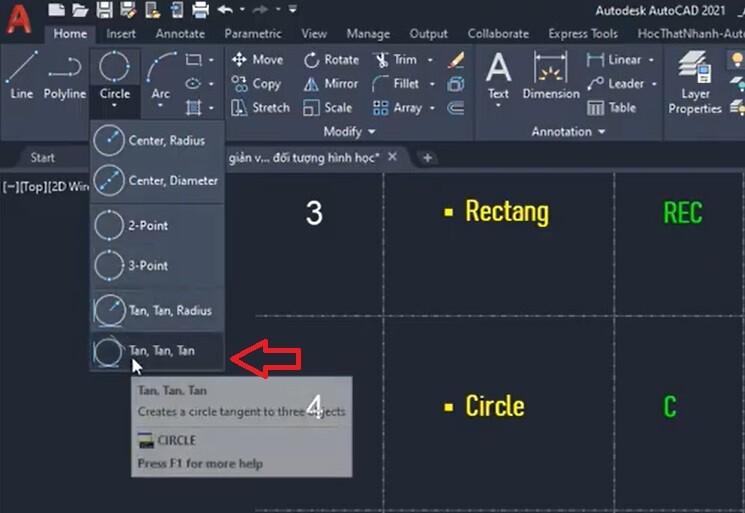Viewport: 745px width, 513px height.
Task: Click the Rotate tool
Action: tap(331, 60)
